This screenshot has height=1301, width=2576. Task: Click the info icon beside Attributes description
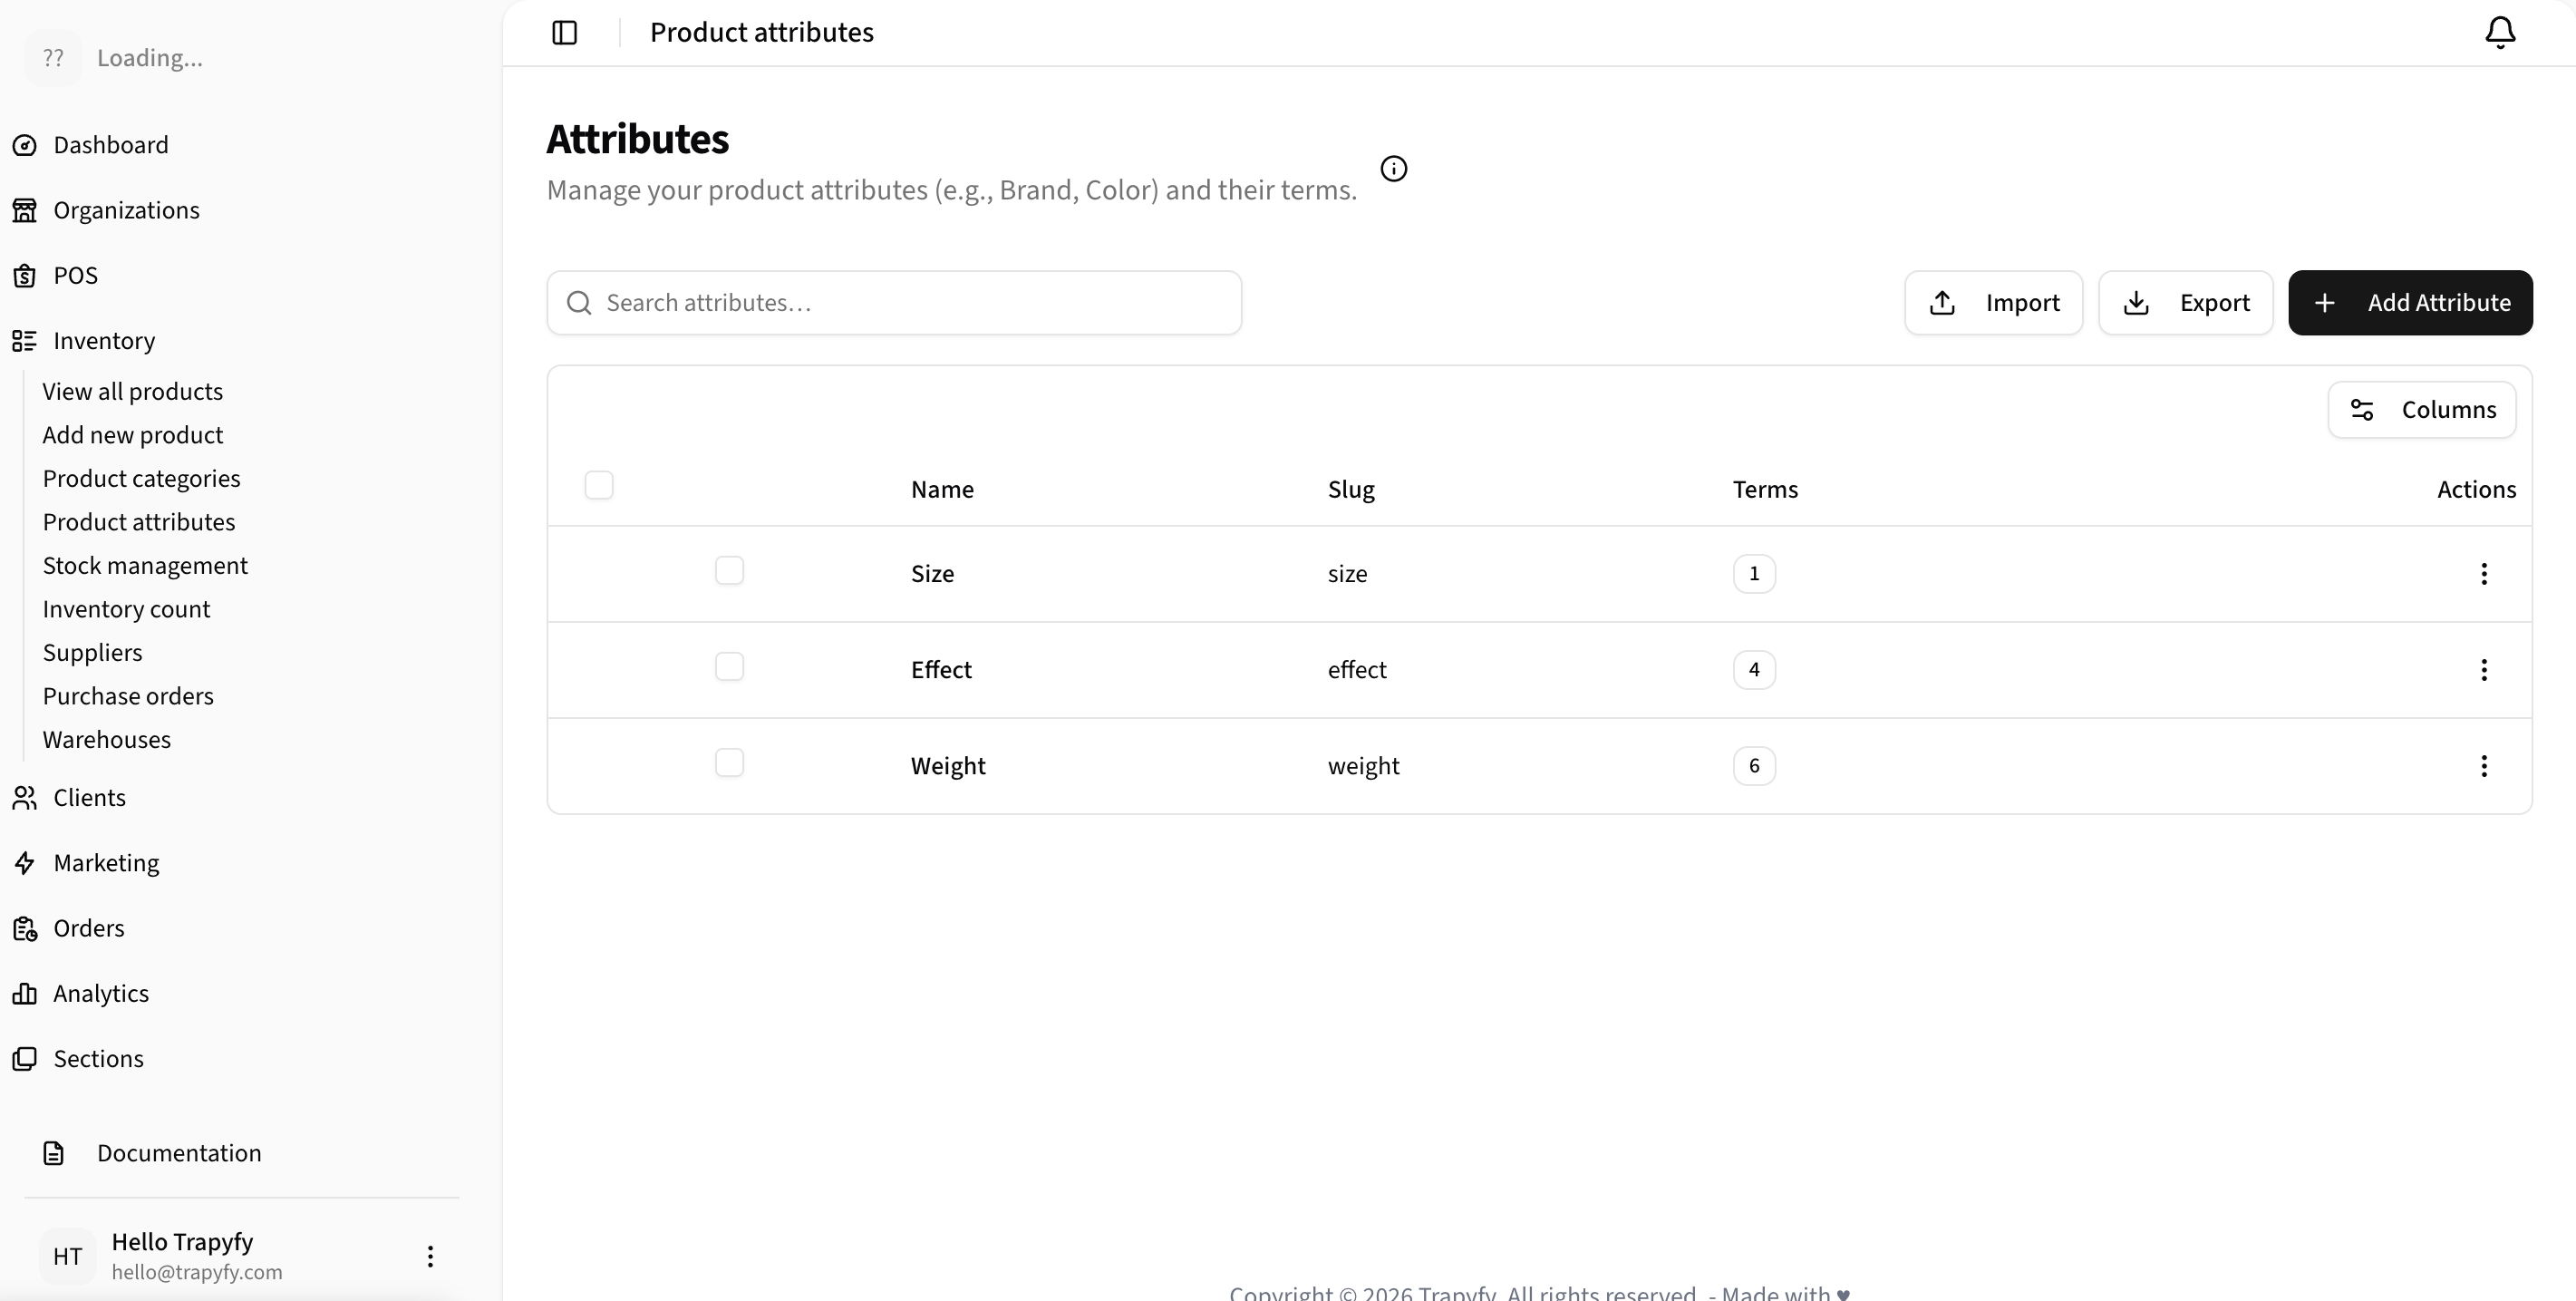coord(1393,169)
